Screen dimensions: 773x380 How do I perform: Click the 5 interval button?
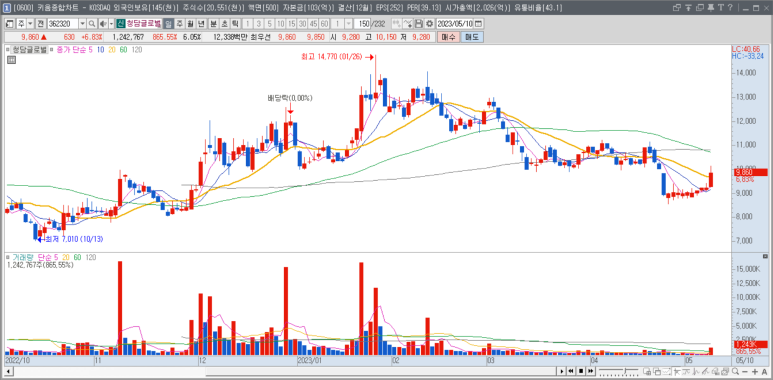269,24
